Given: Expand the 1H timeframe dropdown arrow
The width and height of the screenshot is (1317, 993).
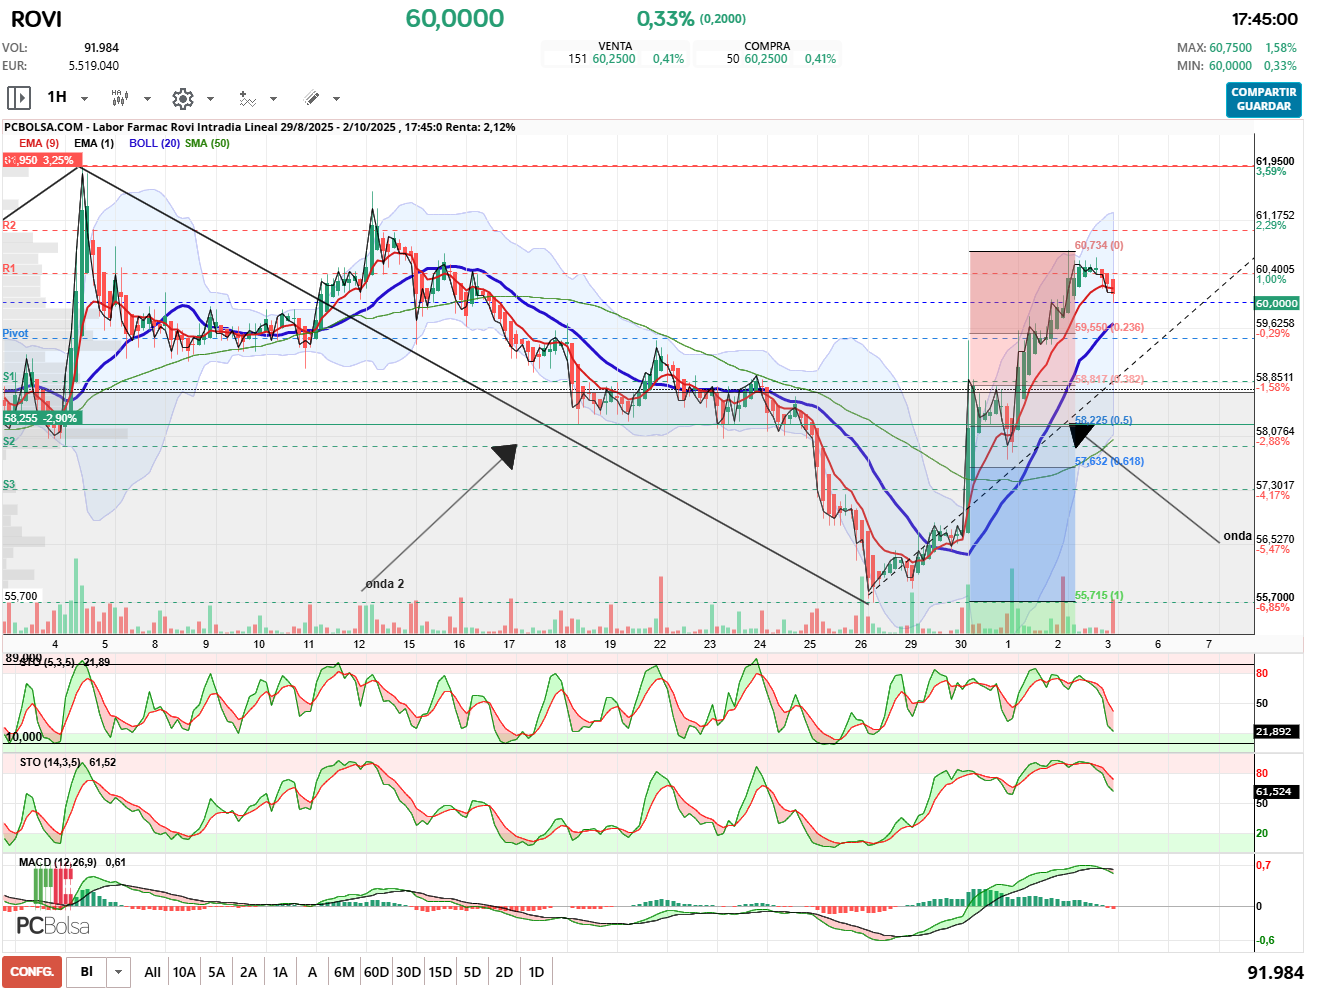Looking at the screenshot, I should tap(84, 99).
